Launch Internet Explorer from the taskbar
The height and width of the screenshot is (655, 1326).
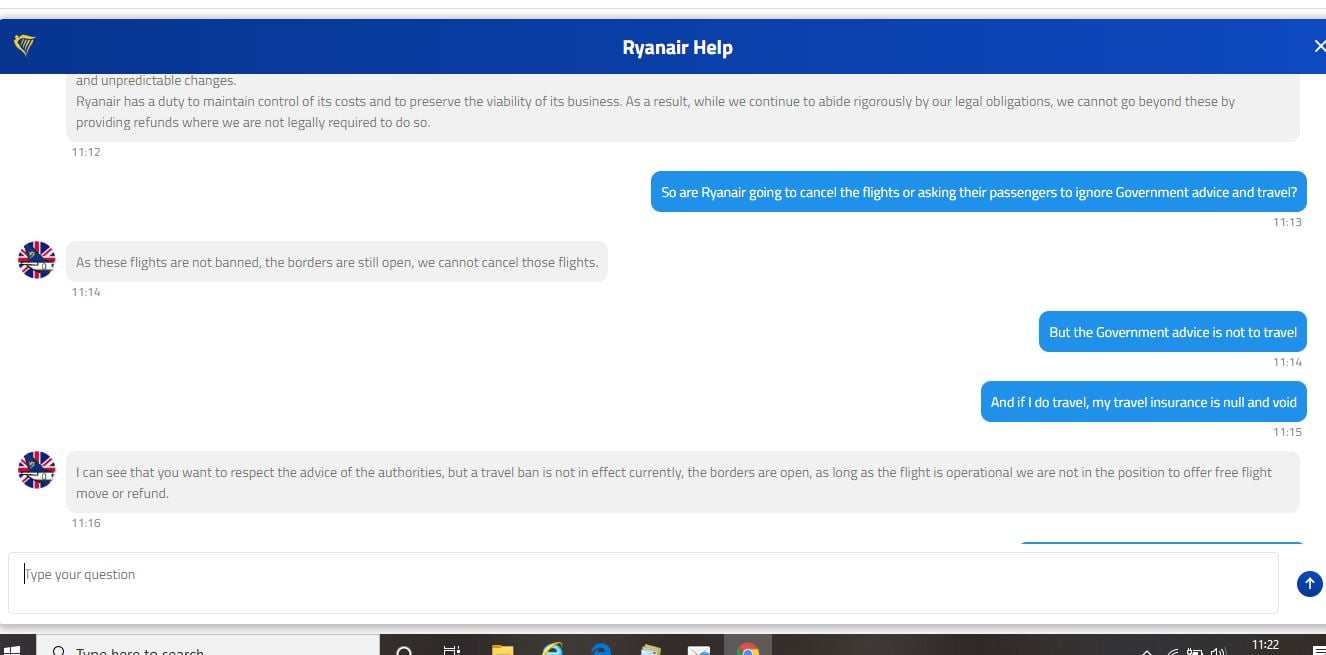pos(552,650)
